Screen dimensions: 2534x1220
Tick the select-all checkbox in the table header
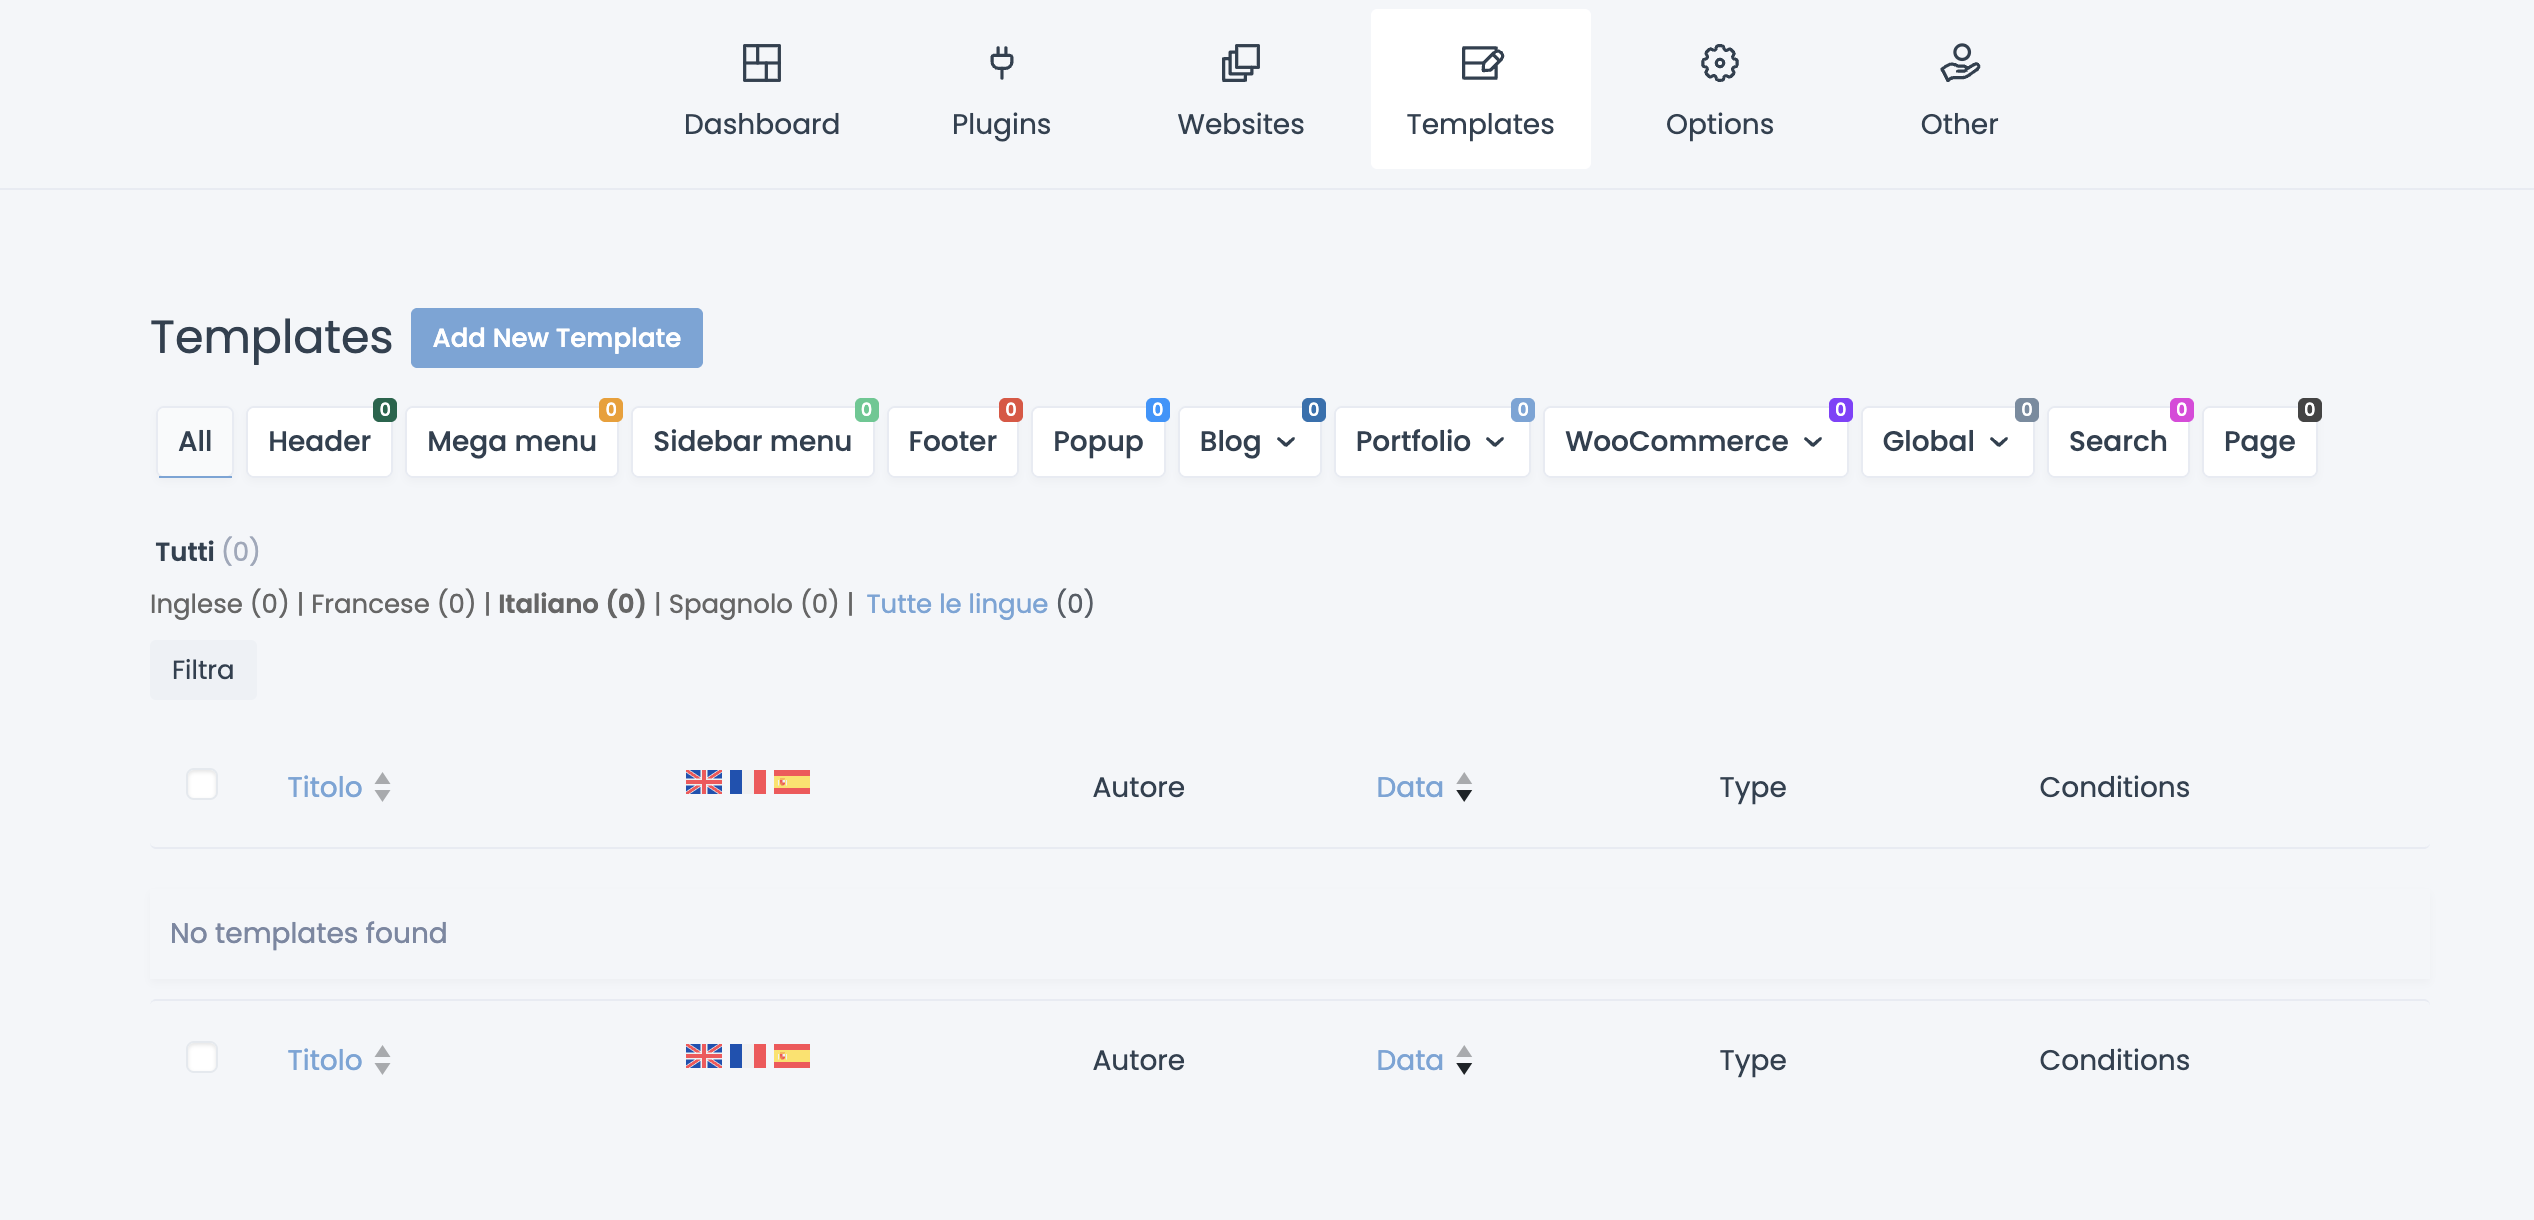coord(202,785)
